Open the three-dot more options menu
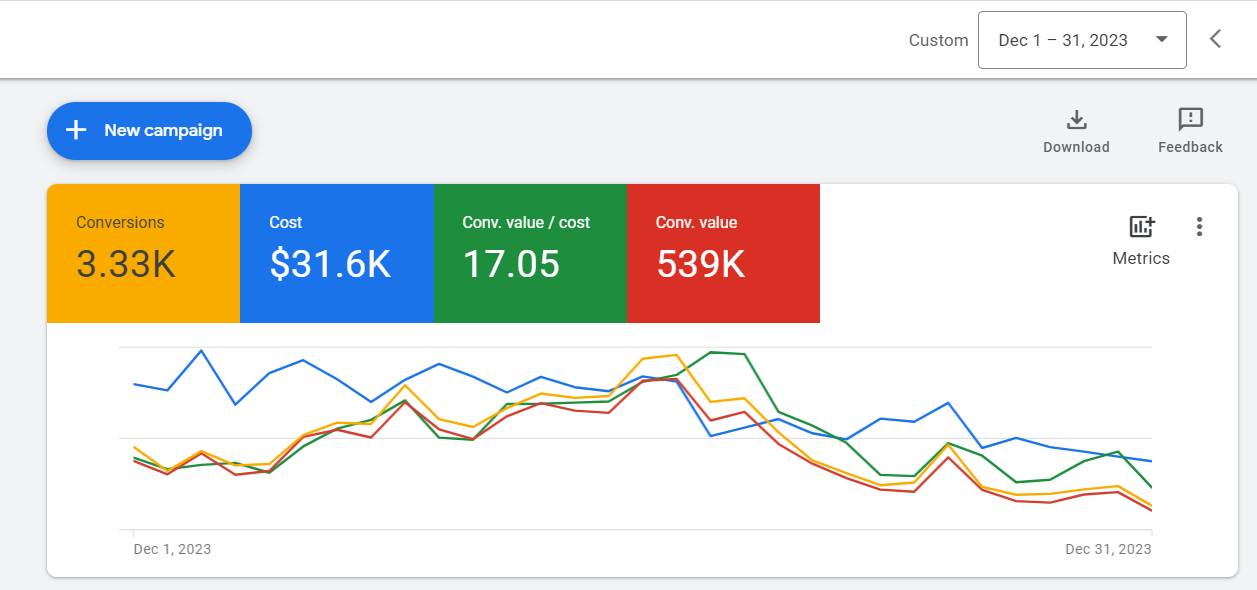The height and width of the screenshot is (590, 1257). coord(1199,227)
